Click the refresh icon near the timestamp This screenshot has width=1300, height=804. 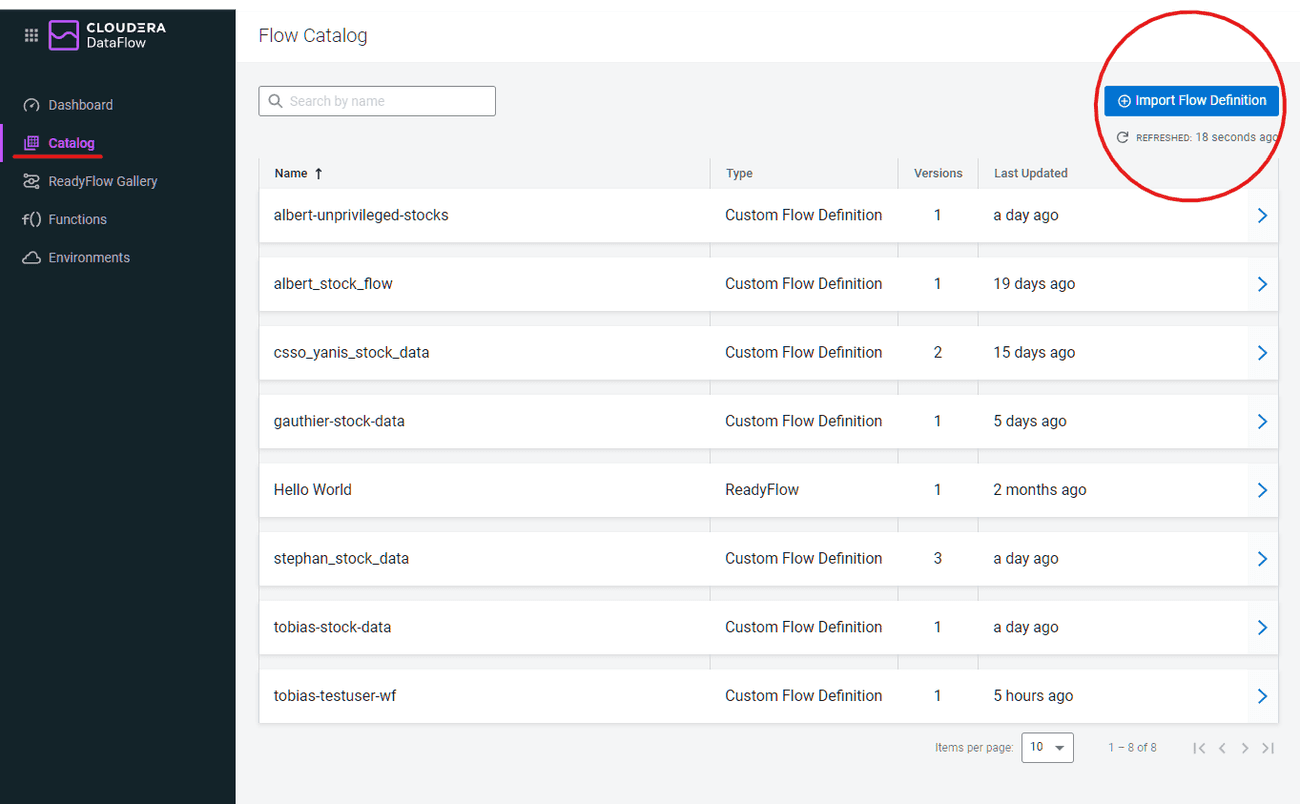click(x=1122, y=137)
